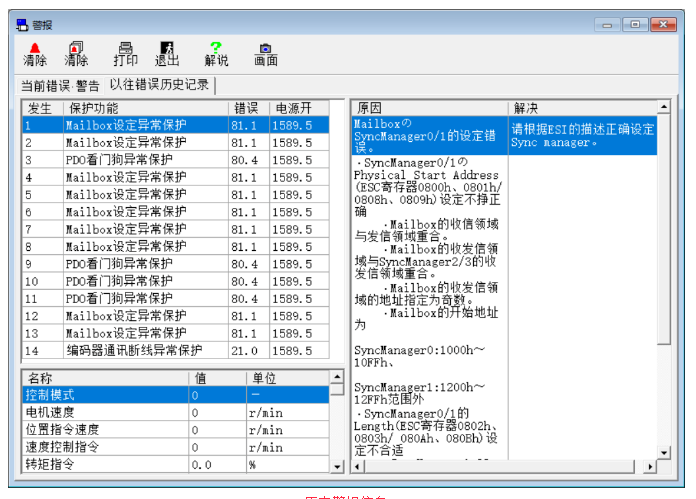Image resolution: width=696 pixels, height=499 pixels.
Task: Select history row 4 Mailbox设定异常保护
Action: (176, 177)
